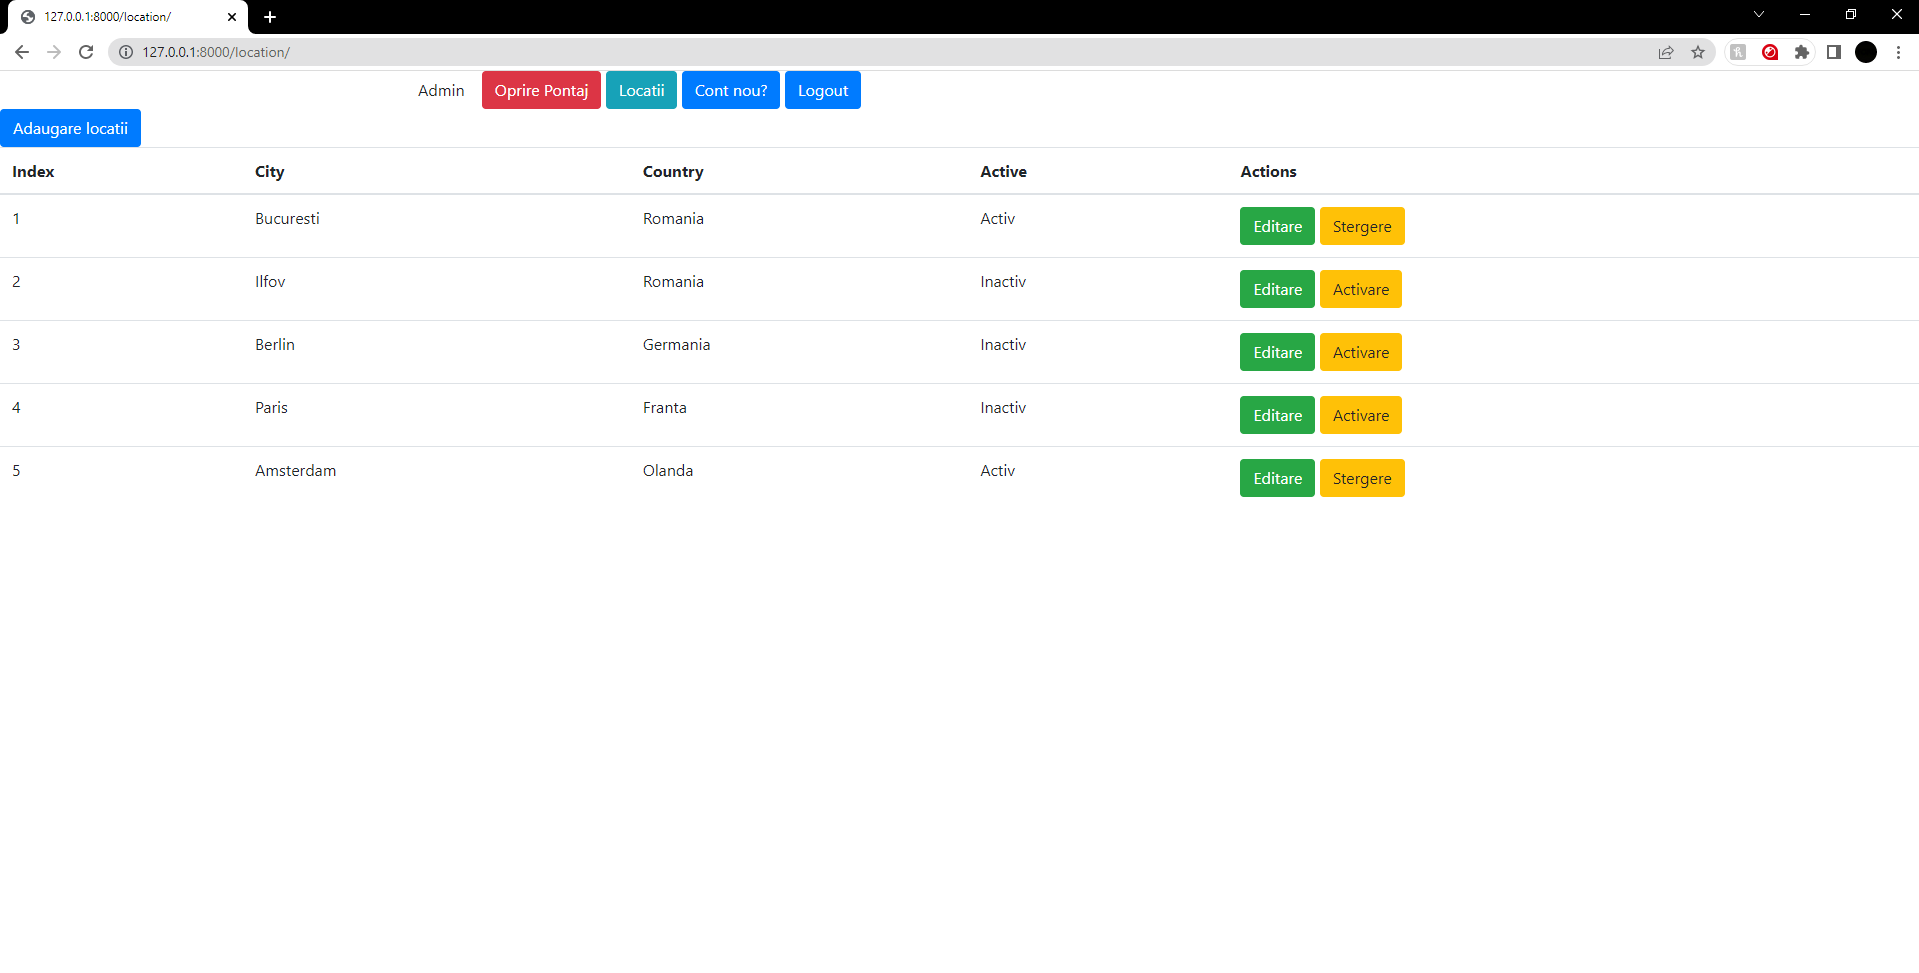Click the browser profile avatar icon

click(x=1866, y=52)
